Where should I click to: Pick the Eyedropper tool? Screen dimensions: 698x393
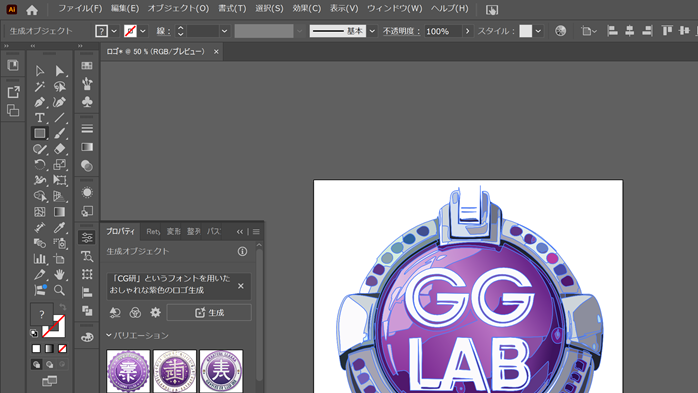[x=59, y=227]
